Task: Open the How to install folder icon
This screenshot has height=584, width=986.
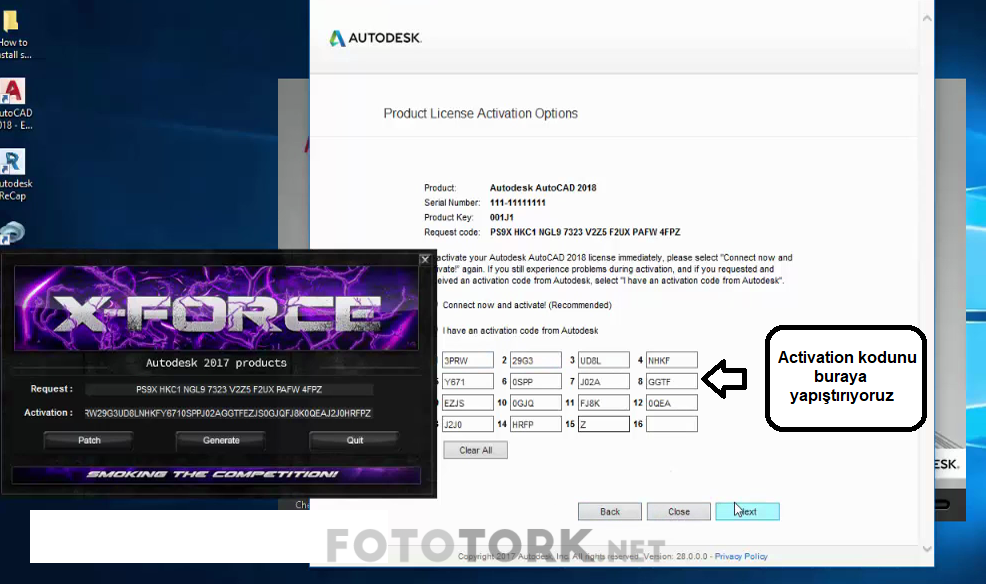Action: click(13, 35)
